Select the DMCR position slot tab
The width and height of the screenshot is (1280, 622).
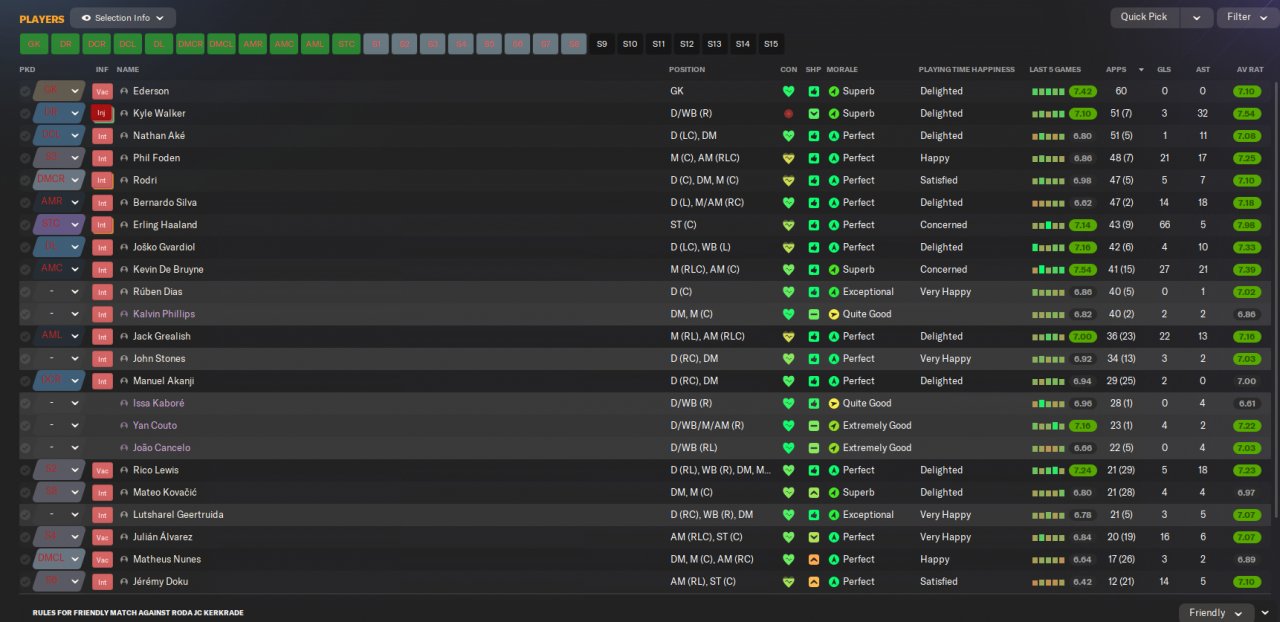click(190, 44)
